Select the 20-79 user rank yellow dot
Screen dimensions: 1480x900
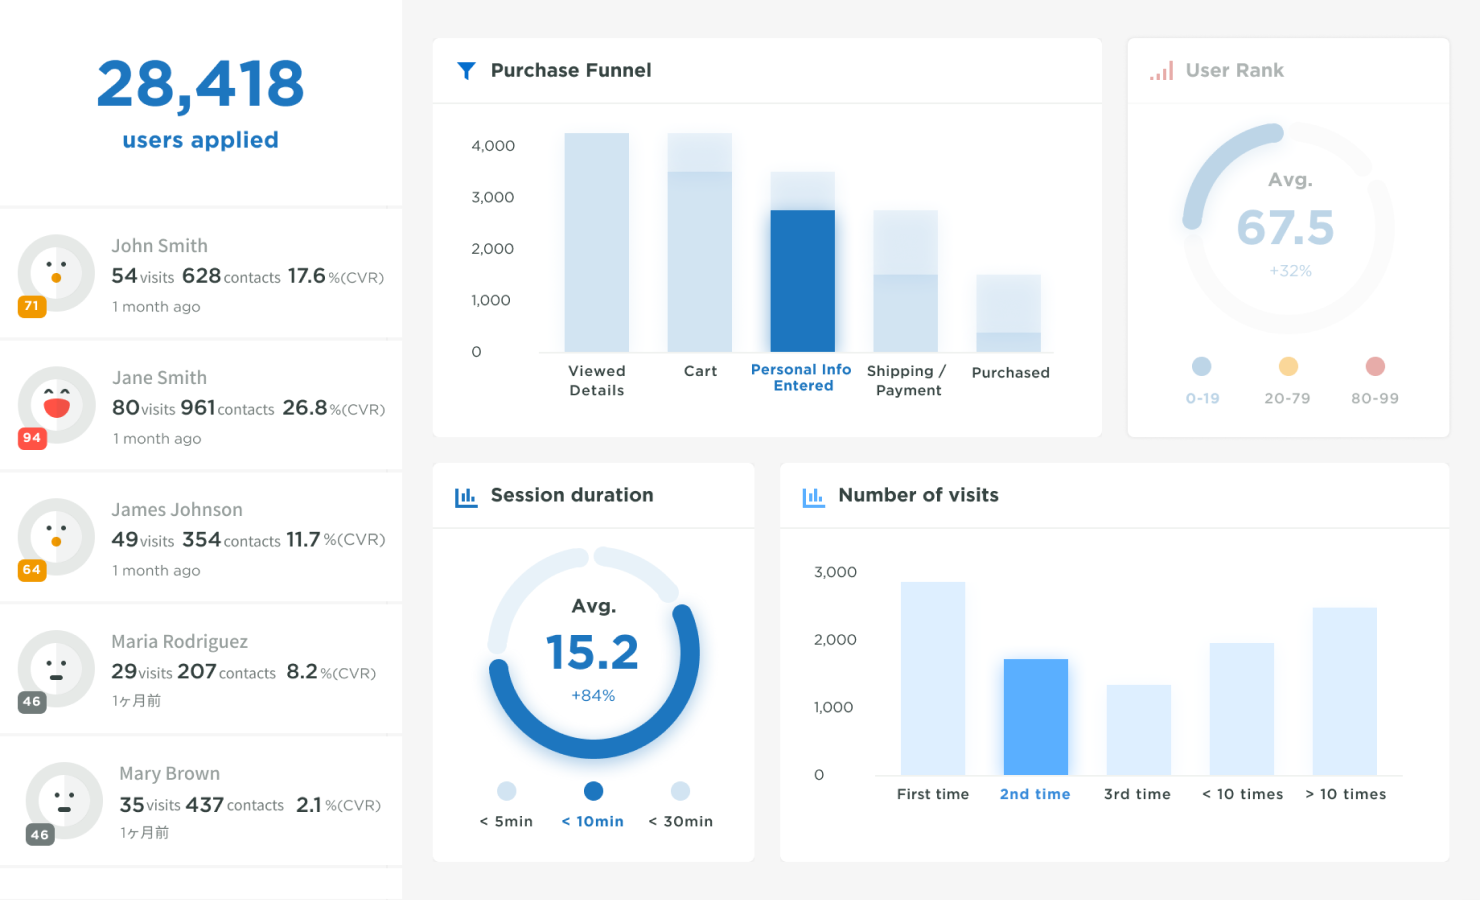tap(1288, 366)
